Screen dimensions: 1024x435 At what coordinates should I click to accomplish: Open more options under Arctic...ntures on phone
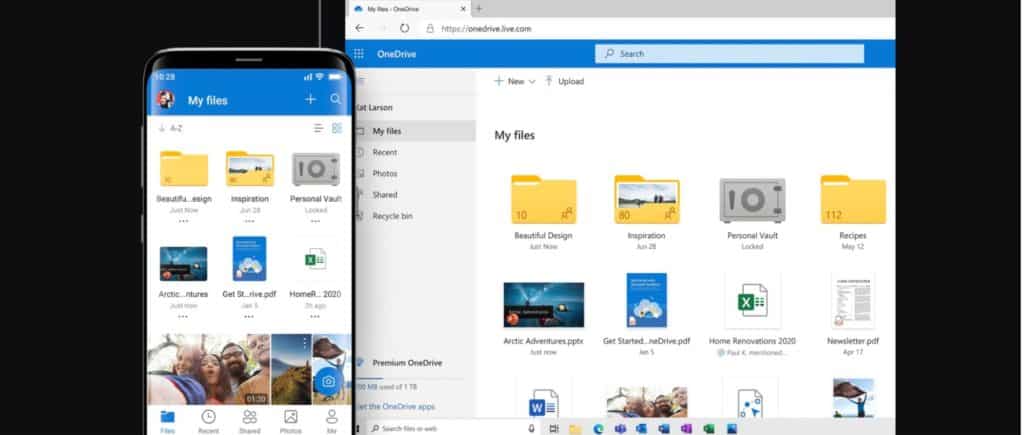click(x=183, y=317)
